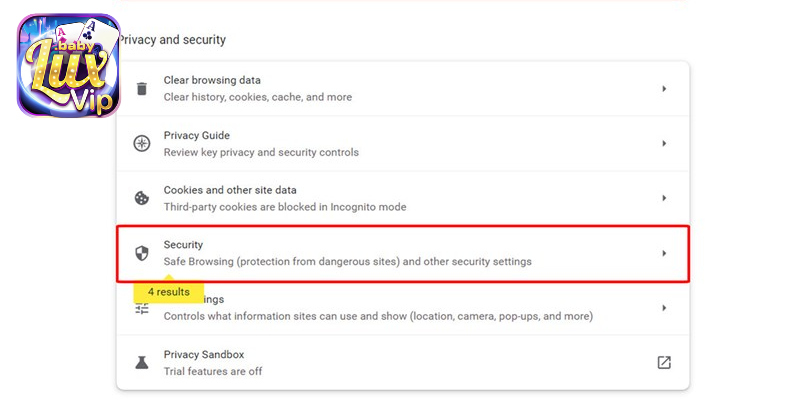Screen dimensions: 800x400
Task: Click the site controls description mentioning location, camera, pop-ups
Action: coord(378,316)
